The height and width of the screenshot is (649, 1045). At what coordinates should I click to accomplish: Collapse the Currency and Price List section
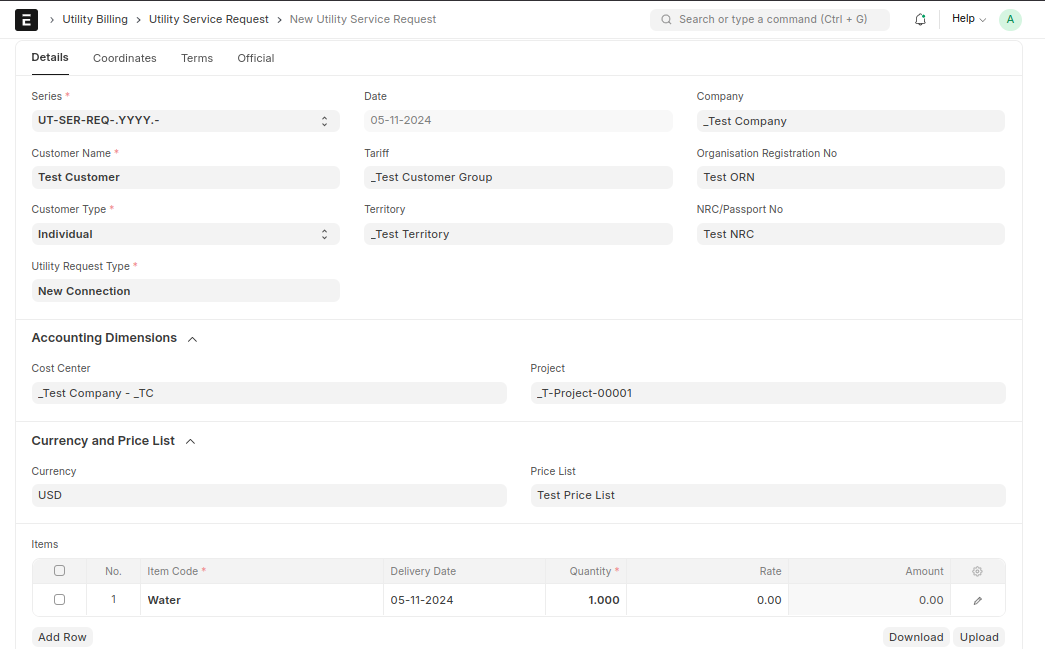pos(191,442)
